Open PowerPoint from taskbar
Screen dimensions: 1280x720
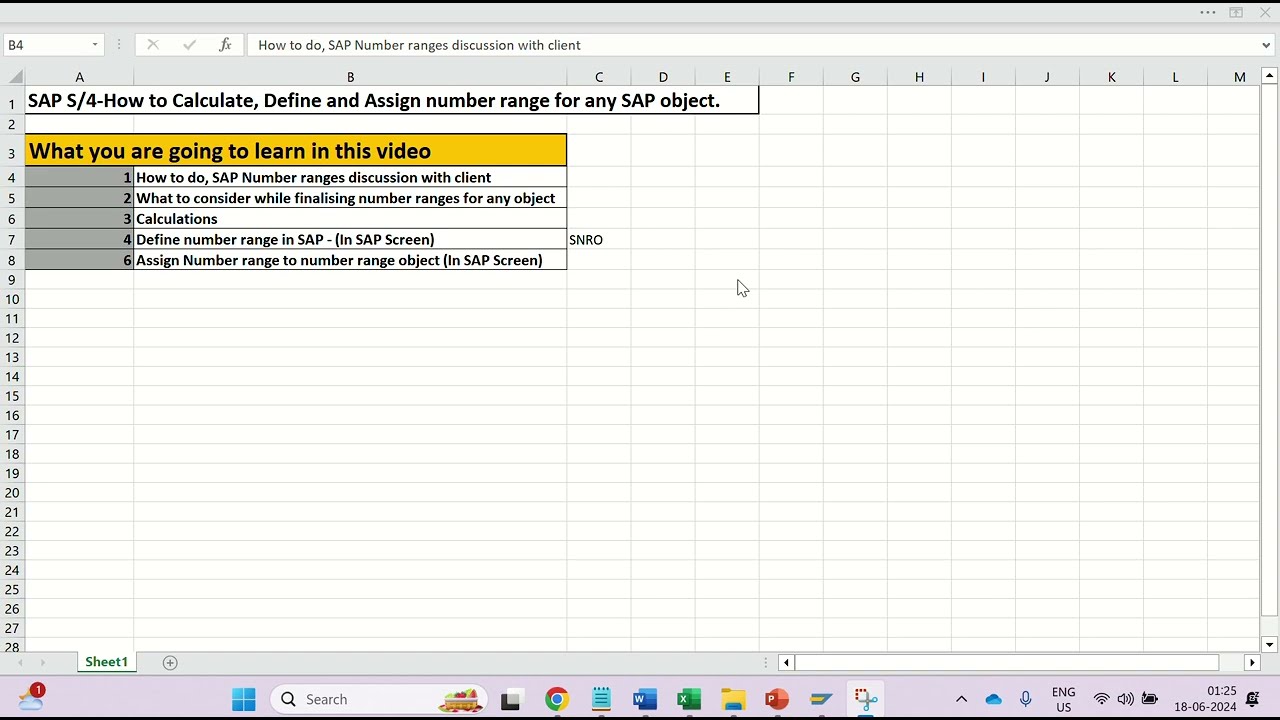pos(777,699)
